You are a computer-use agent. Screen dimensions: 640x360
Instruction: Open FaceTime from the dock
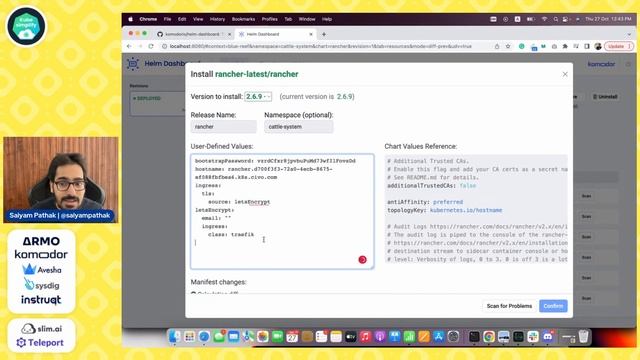point(278,337)
